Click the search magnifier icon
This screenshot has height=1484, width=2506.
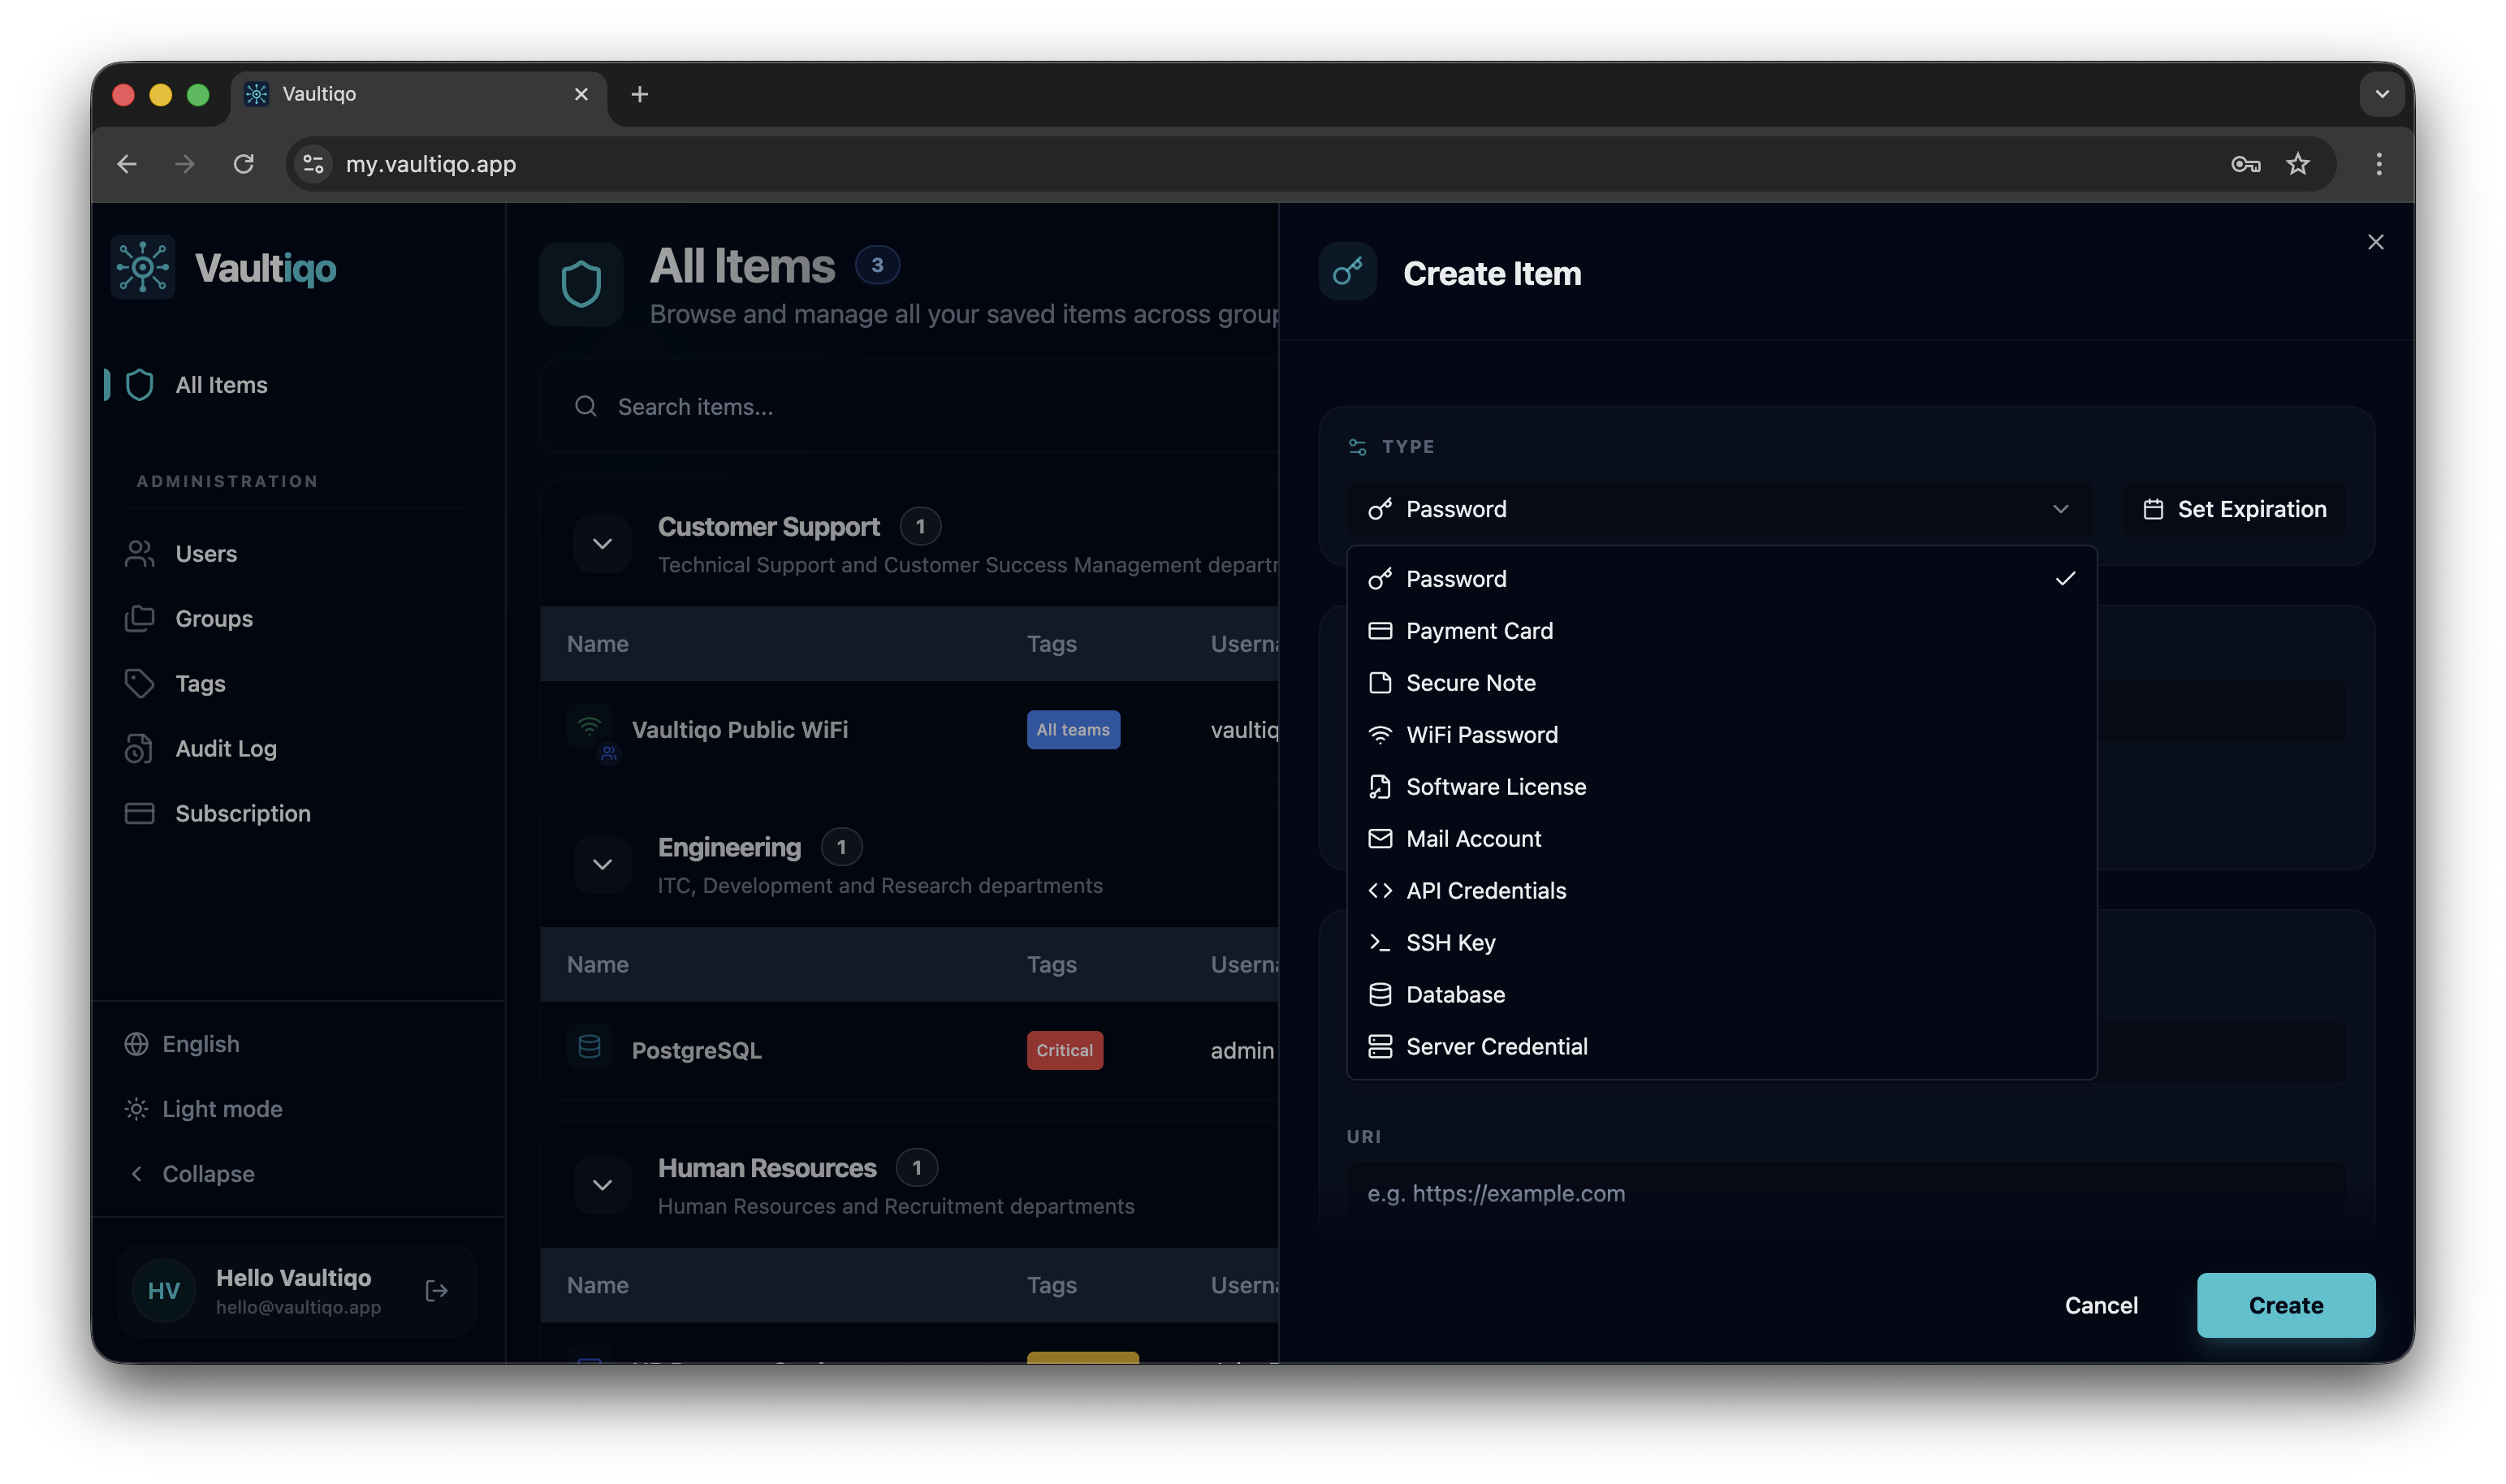coord(586,406)
